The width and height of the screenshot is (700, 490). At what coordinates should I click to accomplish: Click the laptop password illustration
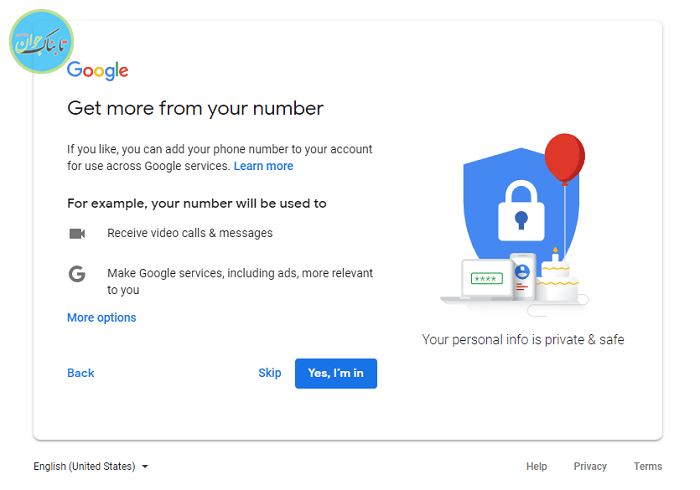click(x=485, y=280)
